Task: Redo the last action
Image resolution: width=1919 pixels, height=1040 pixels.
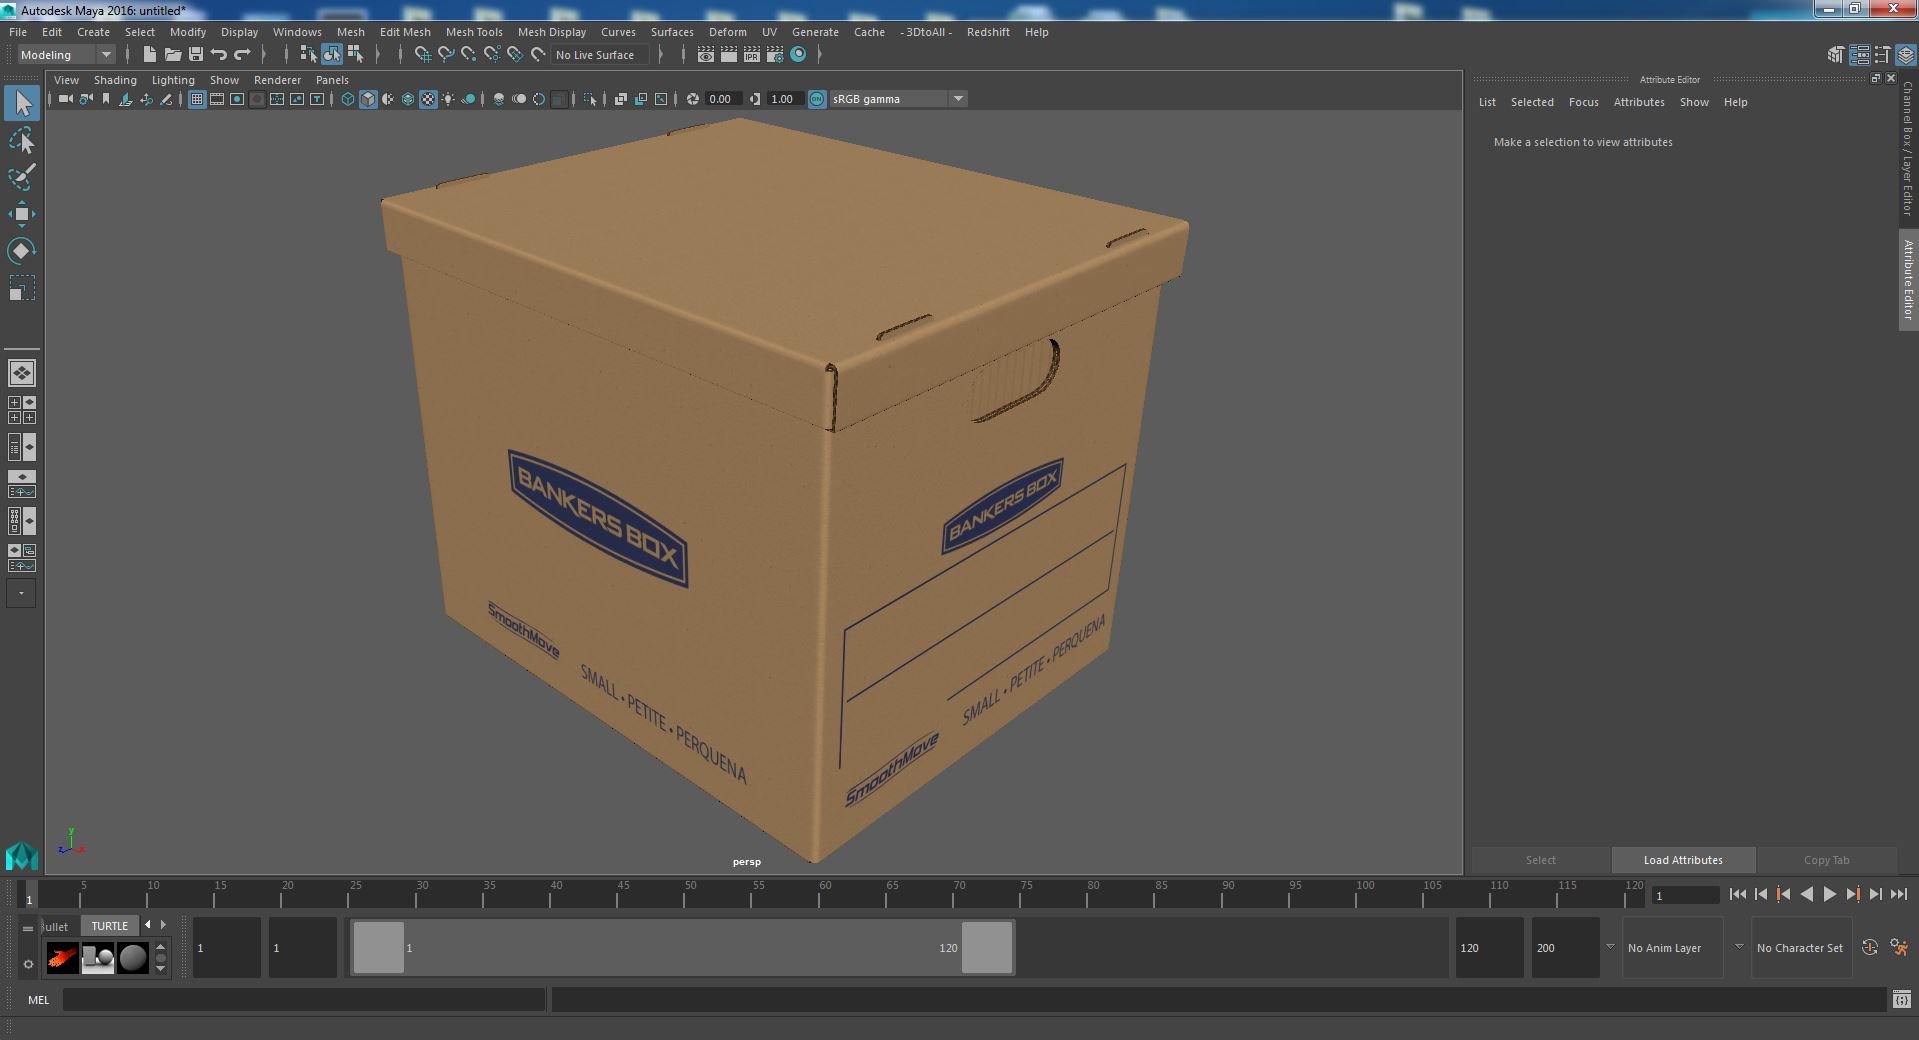Action: click(x=242, y=55)
